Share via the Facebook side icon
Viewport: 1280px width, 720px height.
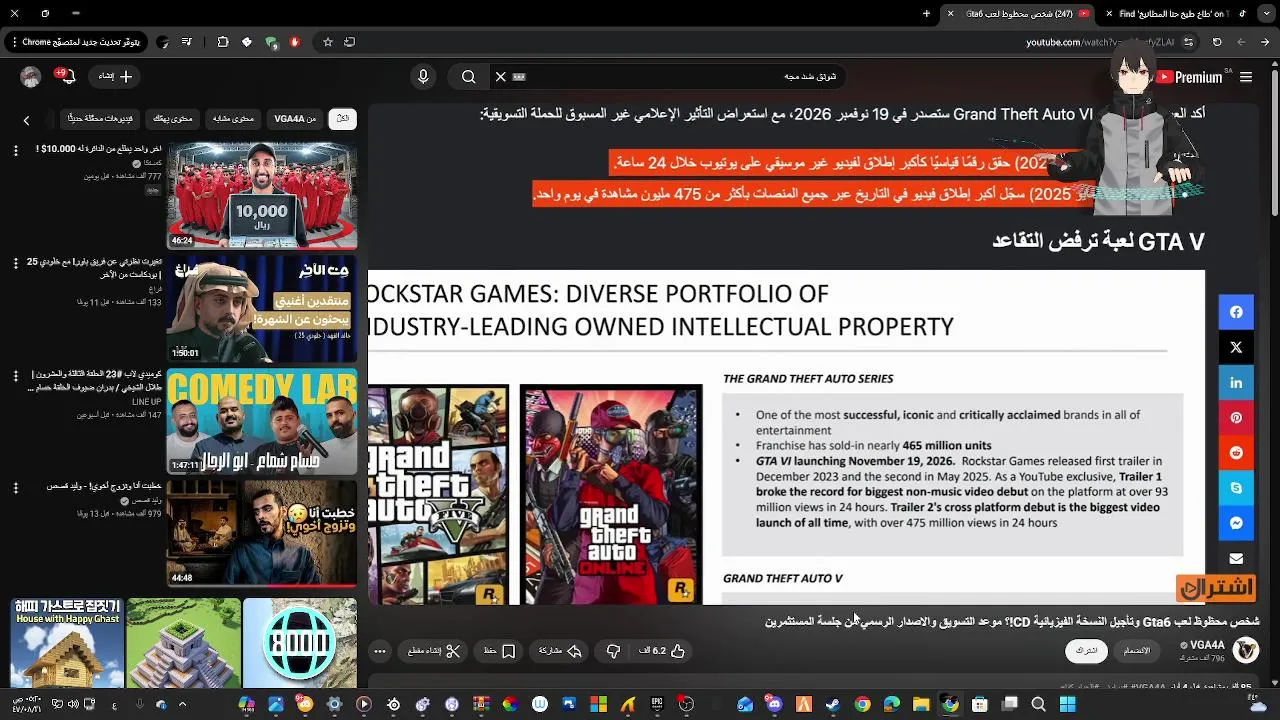(1236, 312)
